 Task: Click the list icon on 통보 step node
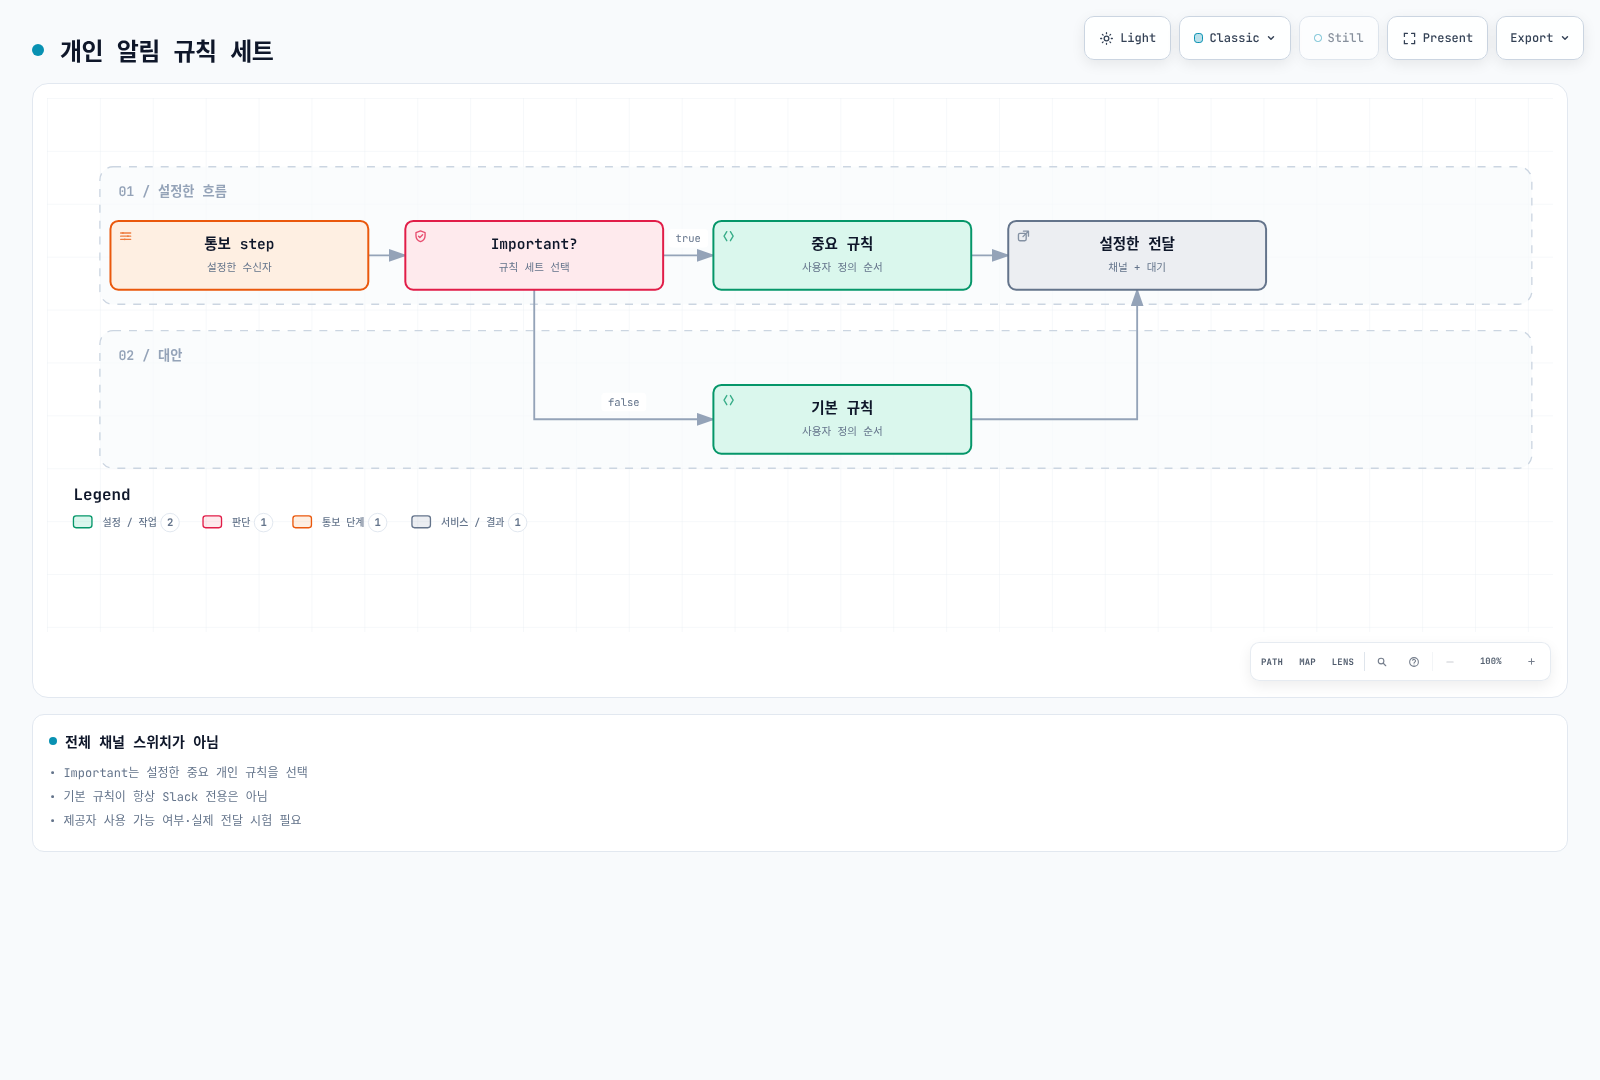(x=126, y=236)
